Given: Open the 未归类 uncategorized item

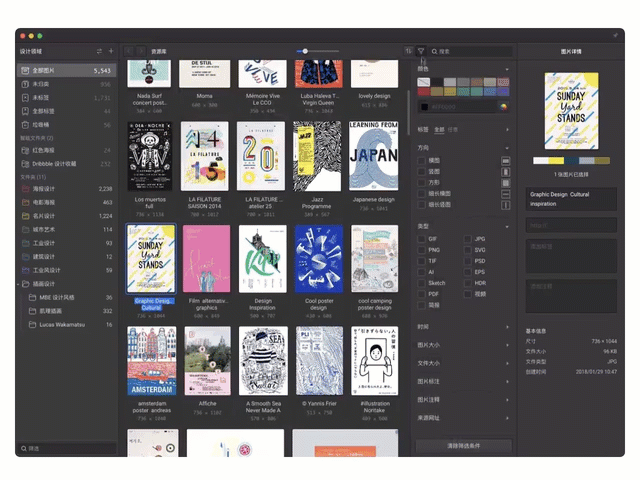Looking at the screenshot, I should (67, 84).
